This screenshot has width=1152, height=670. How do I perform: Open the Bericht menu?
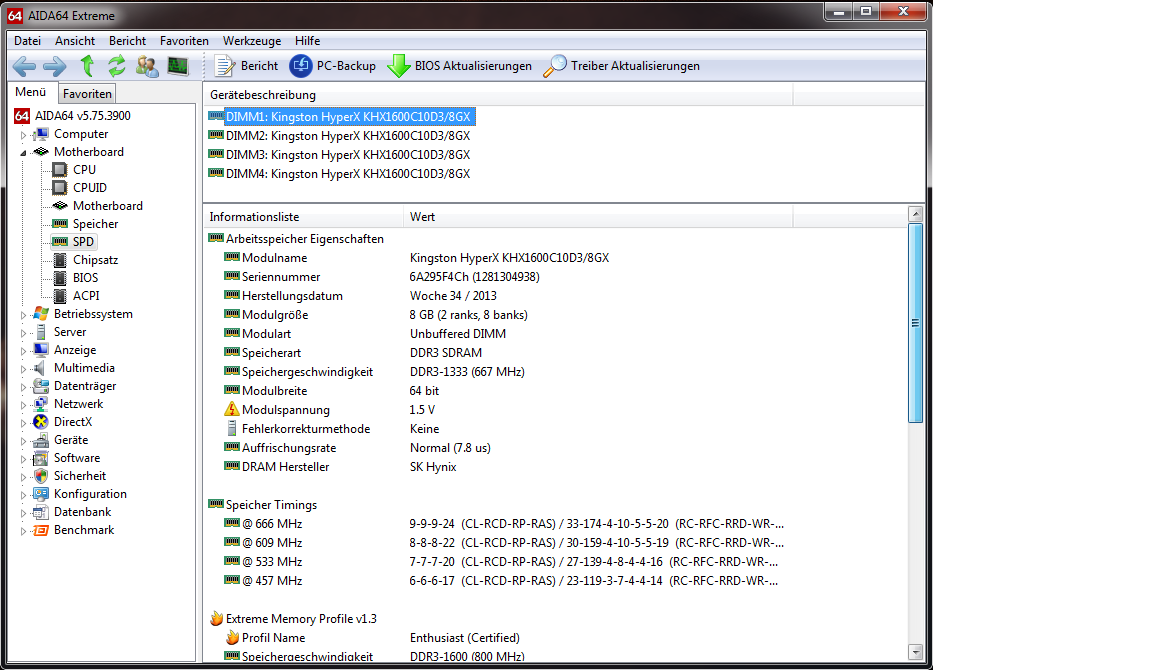tap(127, 41)
